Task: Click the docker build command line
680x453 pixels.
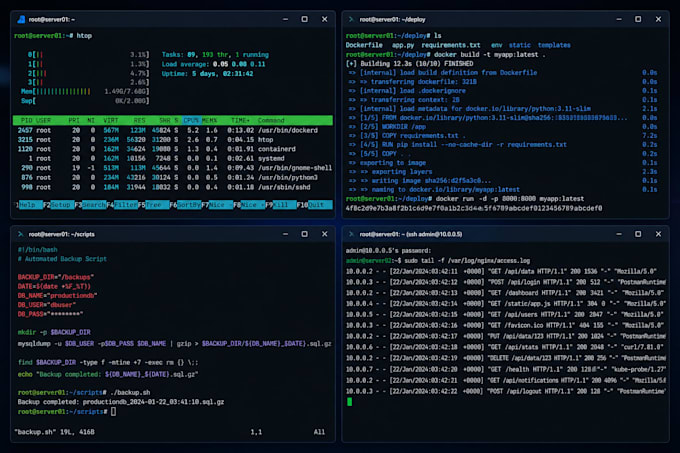Action: (445, 55)
